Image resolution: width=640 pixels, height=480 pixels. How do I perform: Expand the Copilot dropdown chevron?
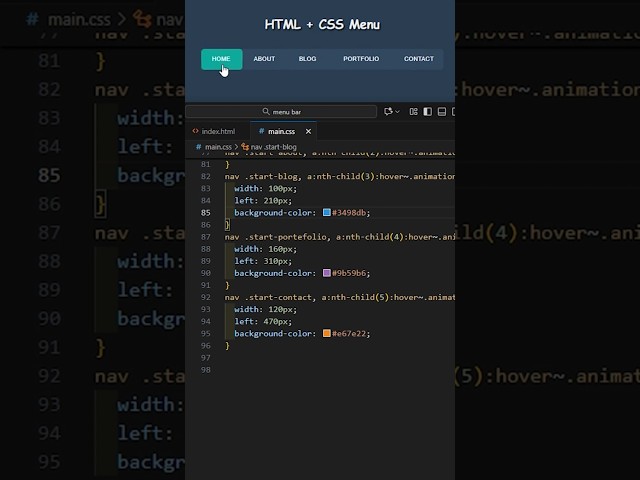click(x=398, y=111)
